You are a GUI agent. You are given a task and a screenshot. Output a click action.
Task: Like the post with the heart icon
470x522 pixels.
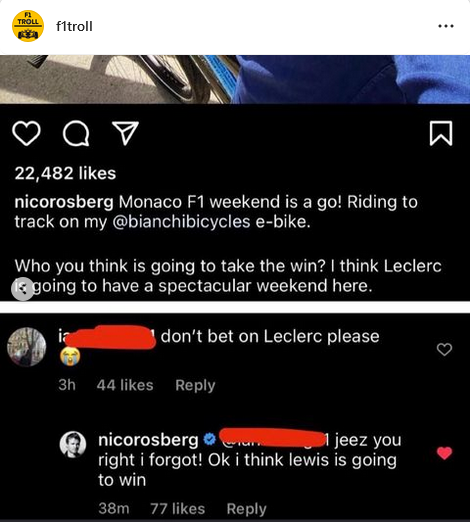pyautogui.click(x=26, y=133)
